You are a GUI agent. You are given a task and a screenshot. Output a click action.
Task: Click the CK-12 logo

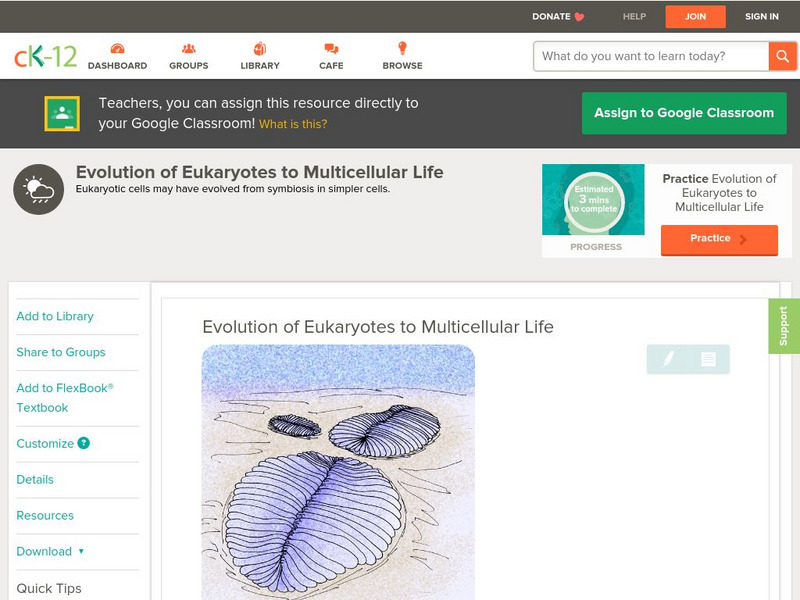point(45,56)
